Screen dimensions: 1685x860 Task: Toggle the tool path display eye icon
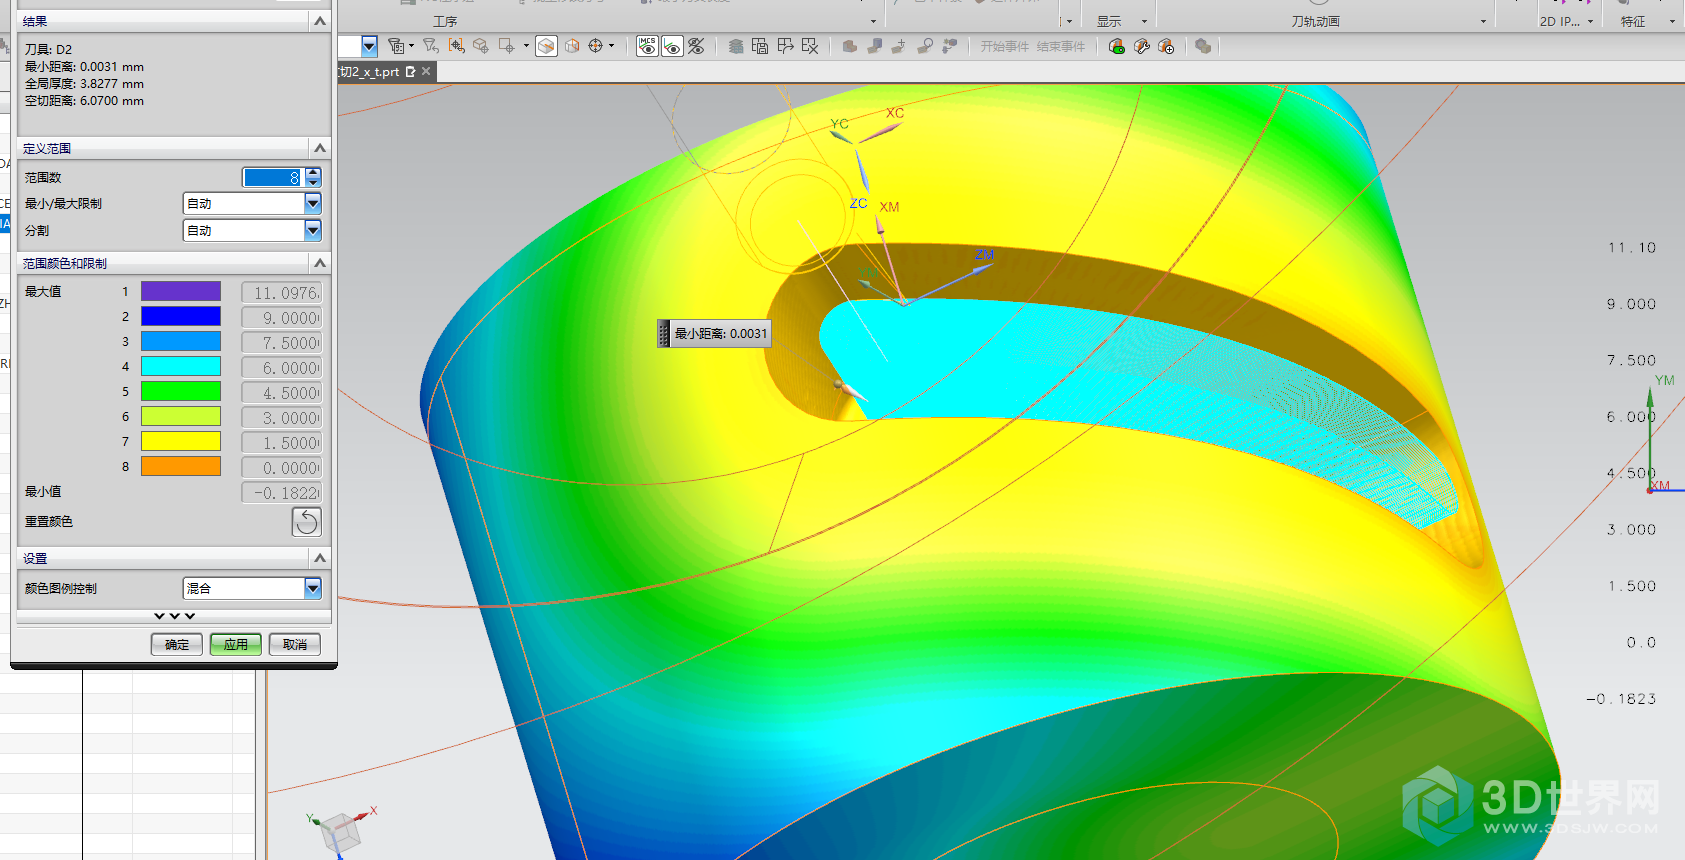click(672, 46)
